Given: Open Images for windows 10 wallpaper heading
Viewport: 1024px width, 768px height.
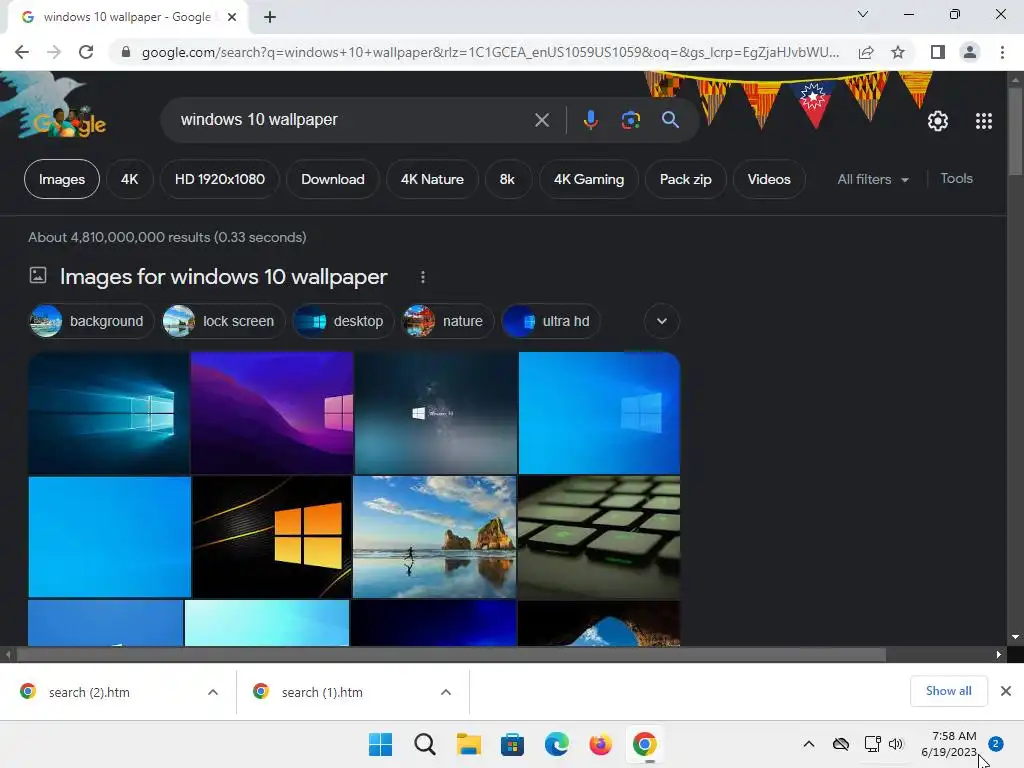Looking at the screenshot, I should tap(223, 277).
